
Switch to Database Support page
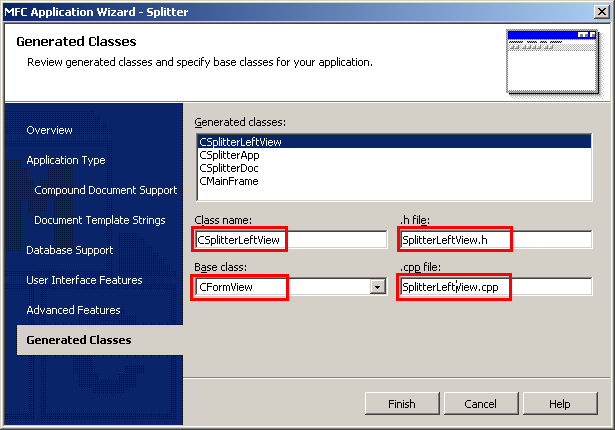click(x=69, y=250)
